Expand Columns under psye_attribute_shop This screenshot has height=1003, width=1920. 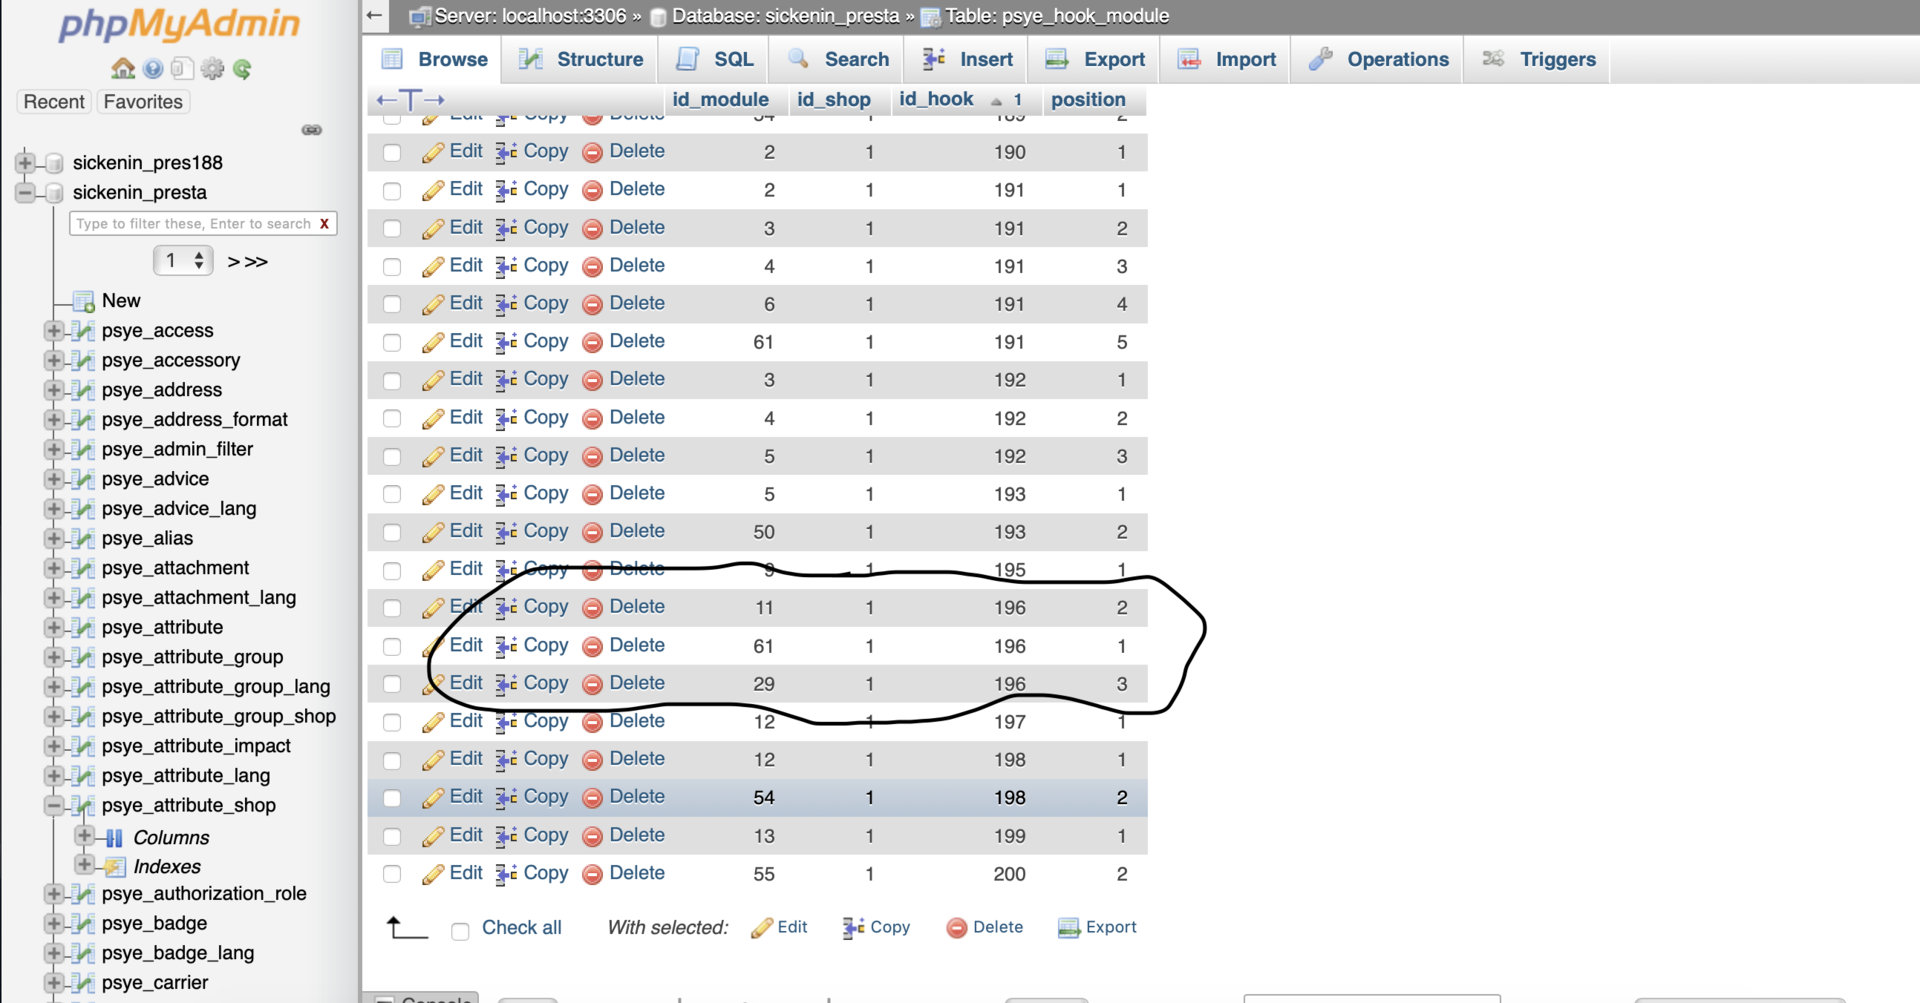[x=84, y=836]
